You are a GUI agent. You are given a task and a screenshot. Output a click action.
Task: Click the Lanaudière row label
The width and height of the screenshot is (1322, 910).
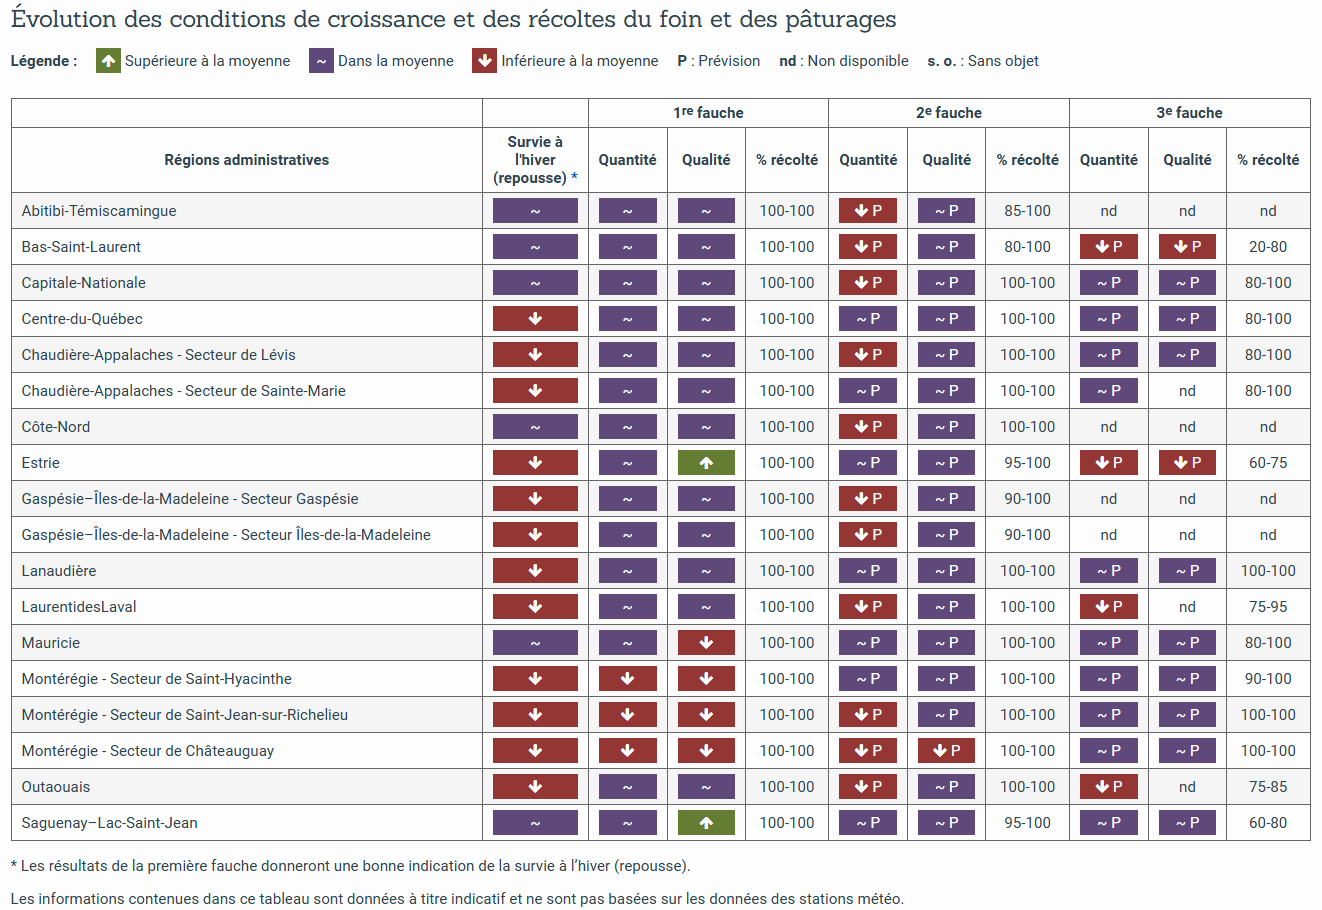(x=59, y=571)
